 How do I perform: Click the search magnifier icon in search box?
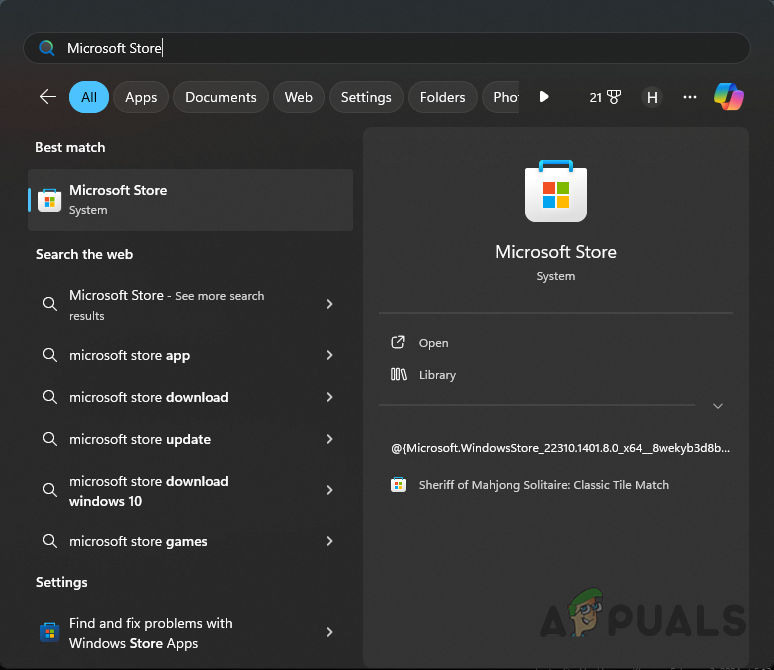tap(47, 48)
